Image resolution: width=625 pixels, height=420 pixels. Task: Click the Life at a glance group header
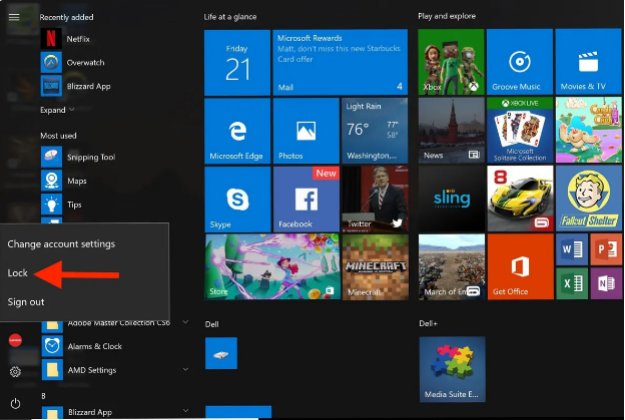tap(230, 17)
